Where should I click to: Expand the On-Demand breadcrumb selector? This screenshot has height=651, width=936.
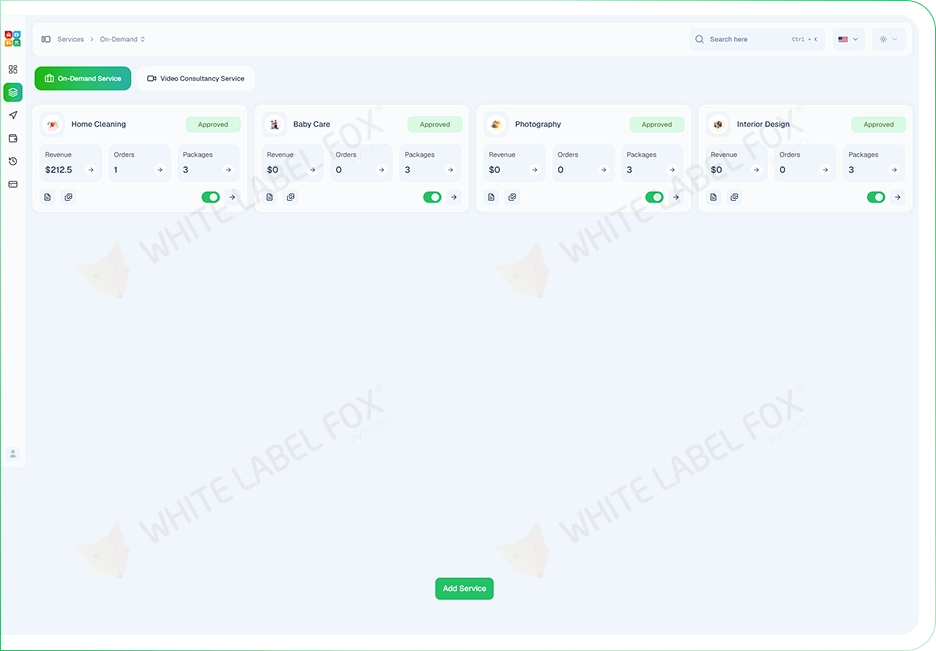122,39
